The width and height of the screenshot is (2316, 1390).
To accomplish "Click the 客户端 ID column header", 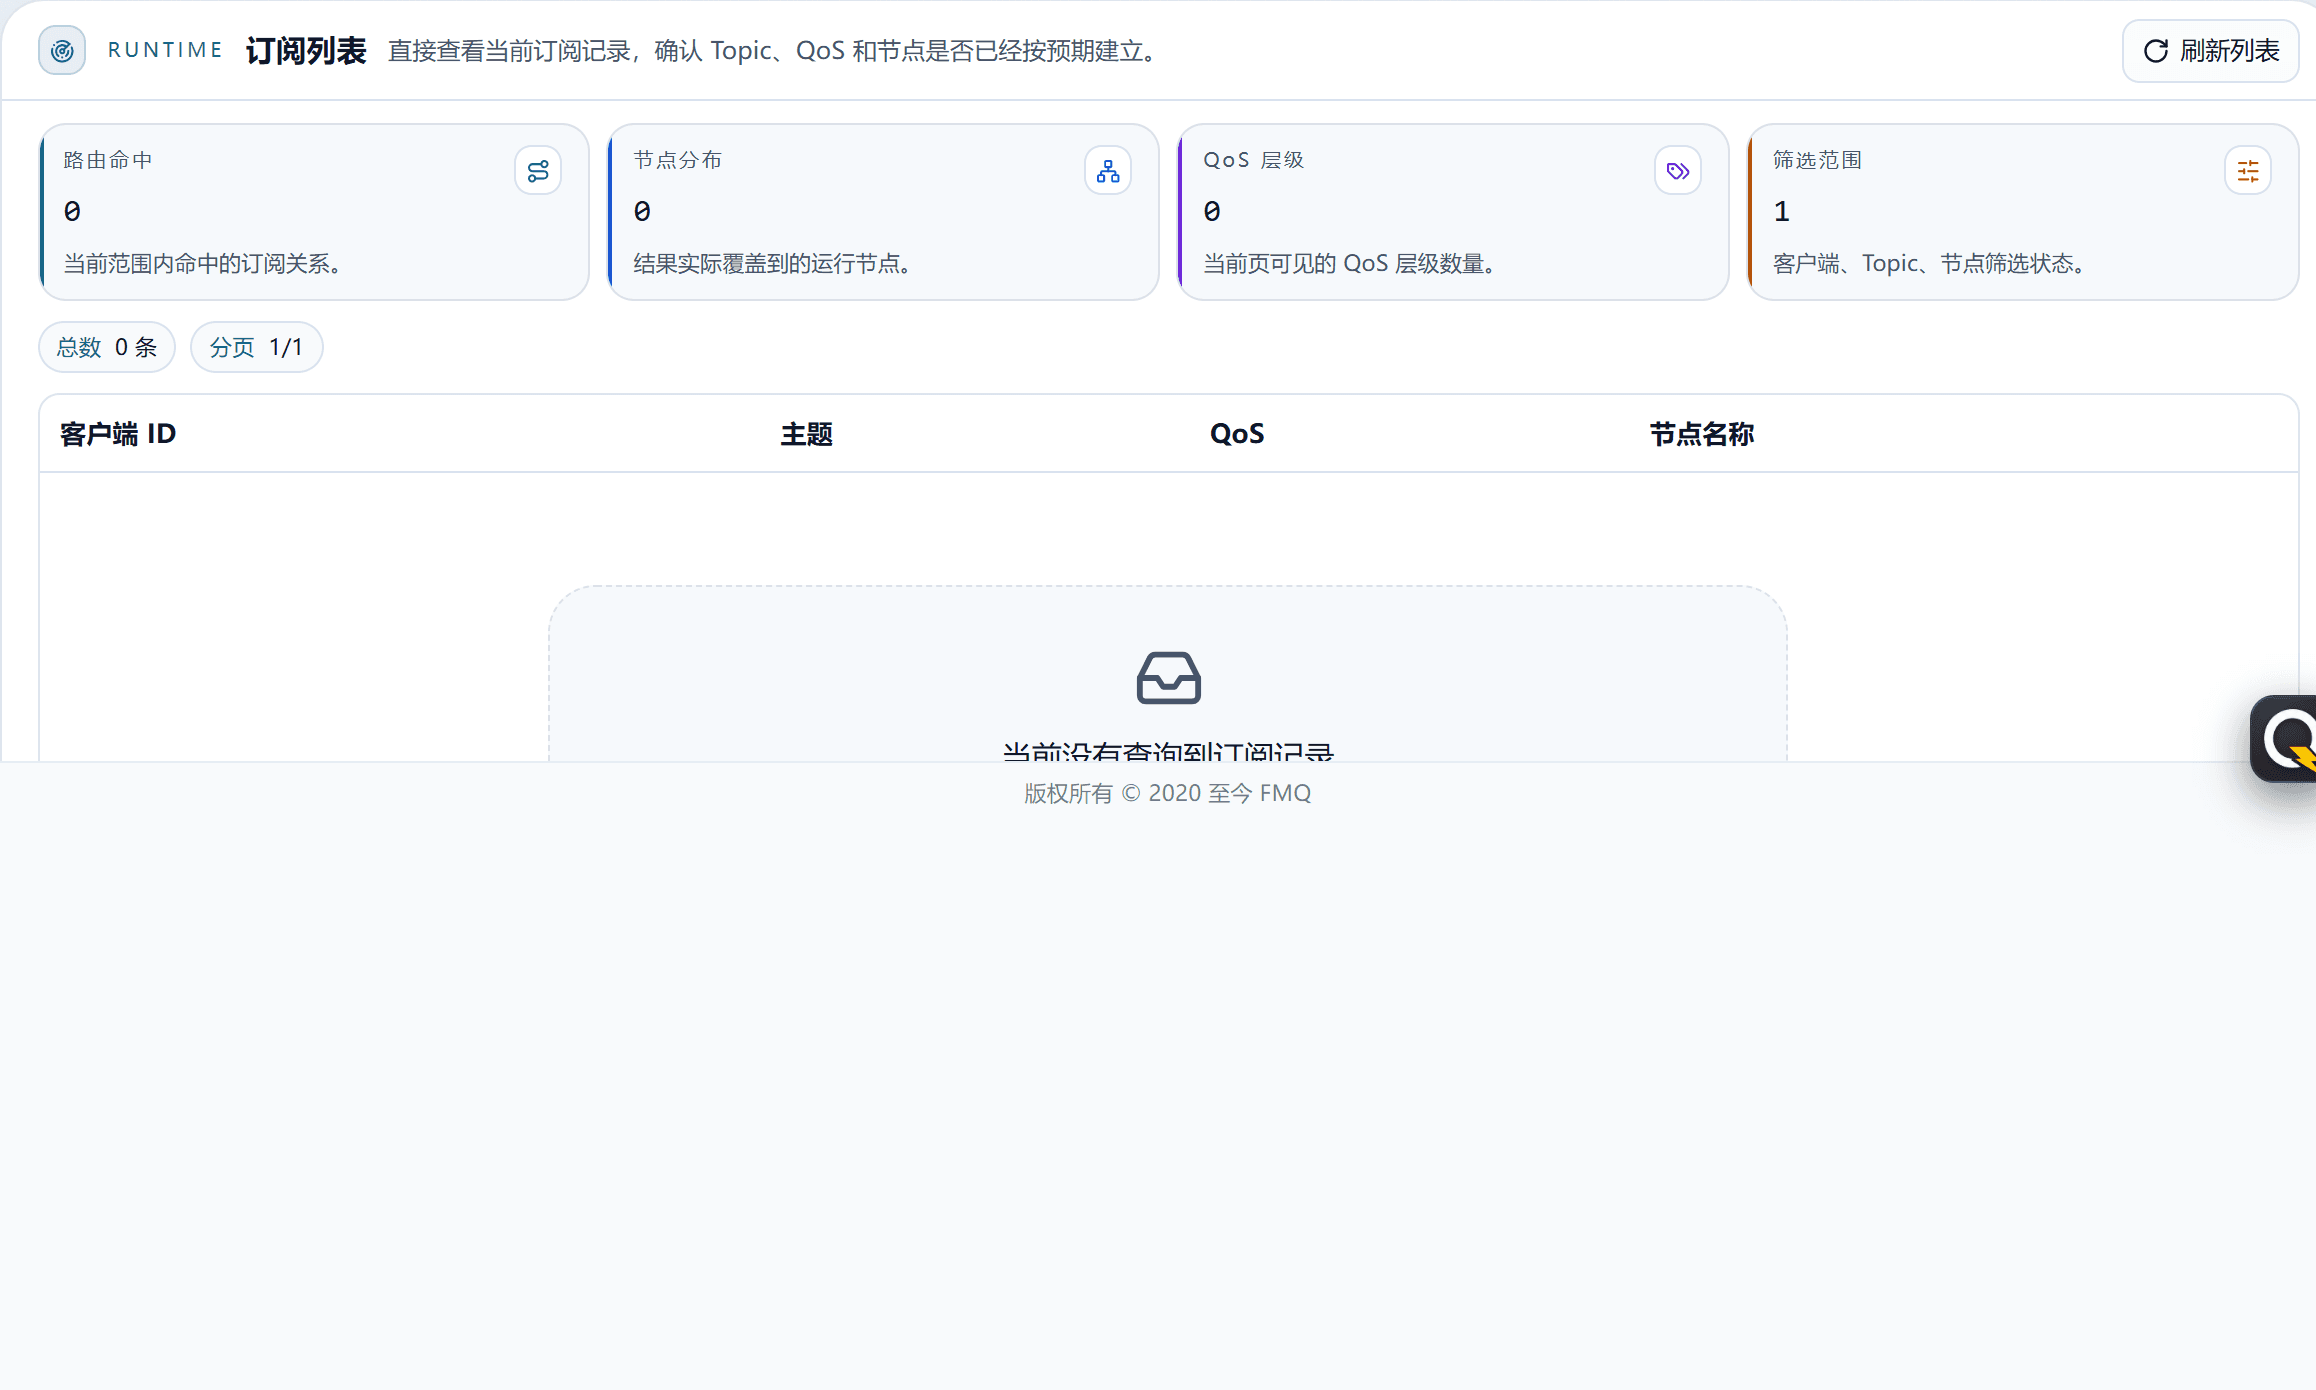I will tap(118, 434).
